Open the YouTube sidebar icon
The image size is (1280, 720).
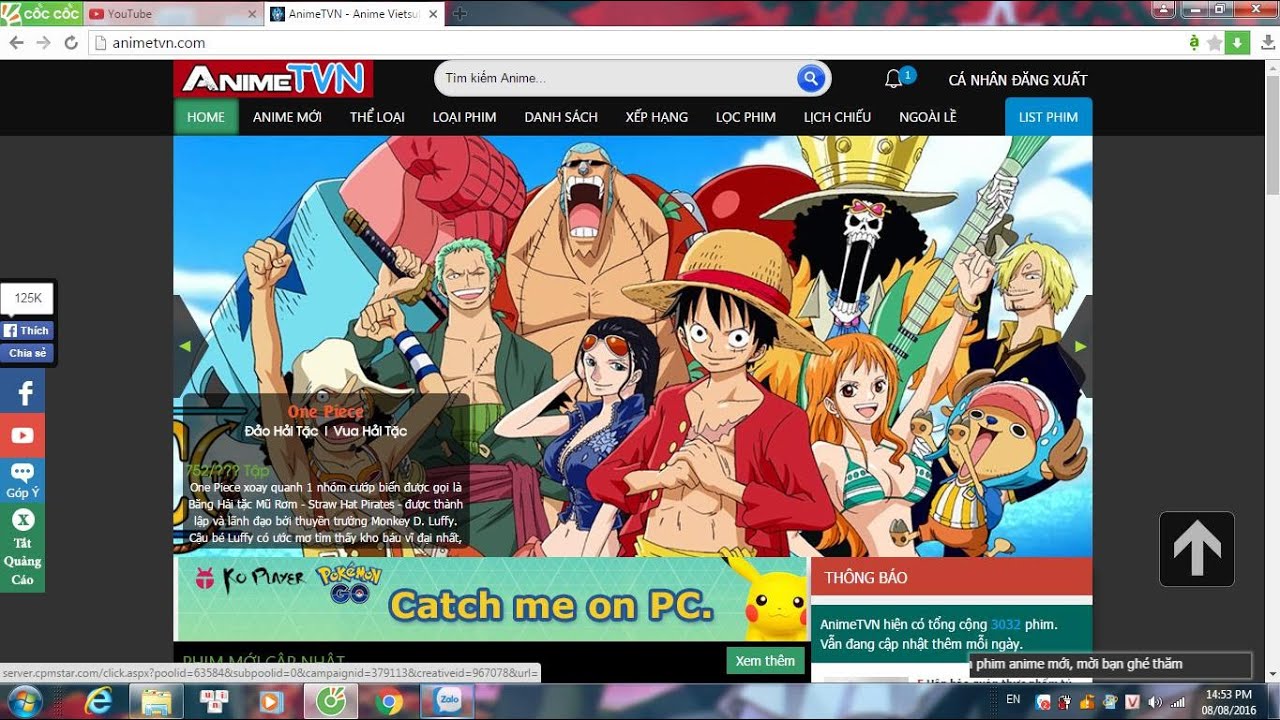click(x=22, y=435)
